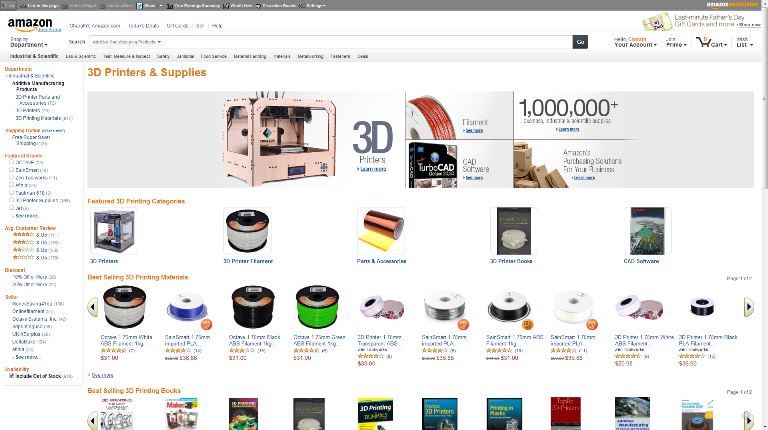Click the Amazon logo
Viewport: 768px width, 430px height.
(x=30, y=24)
